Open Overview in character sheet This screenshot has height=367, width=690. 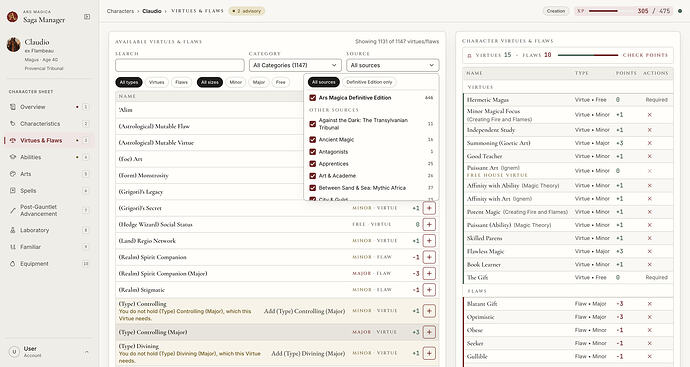(x=48, y=107)
